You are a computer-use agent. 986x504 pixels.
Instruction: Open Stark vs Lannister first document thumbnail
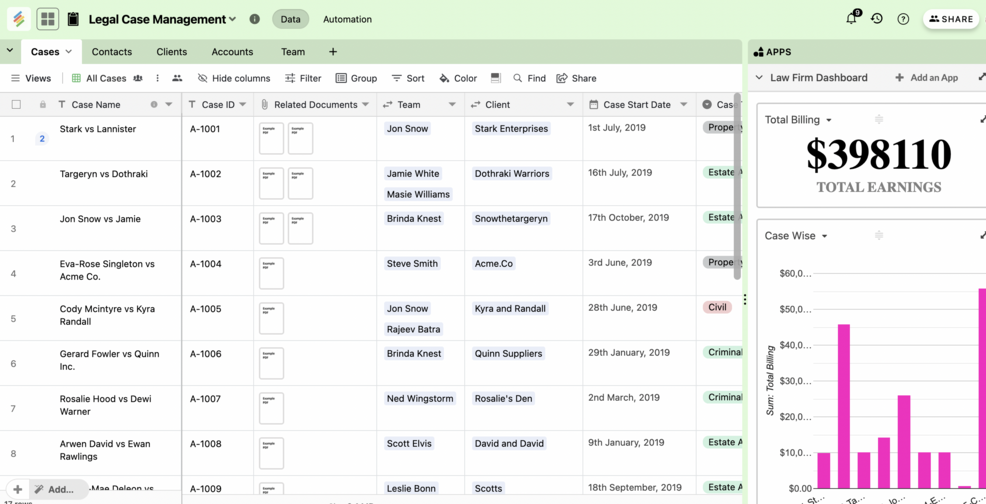pos(271,138)
